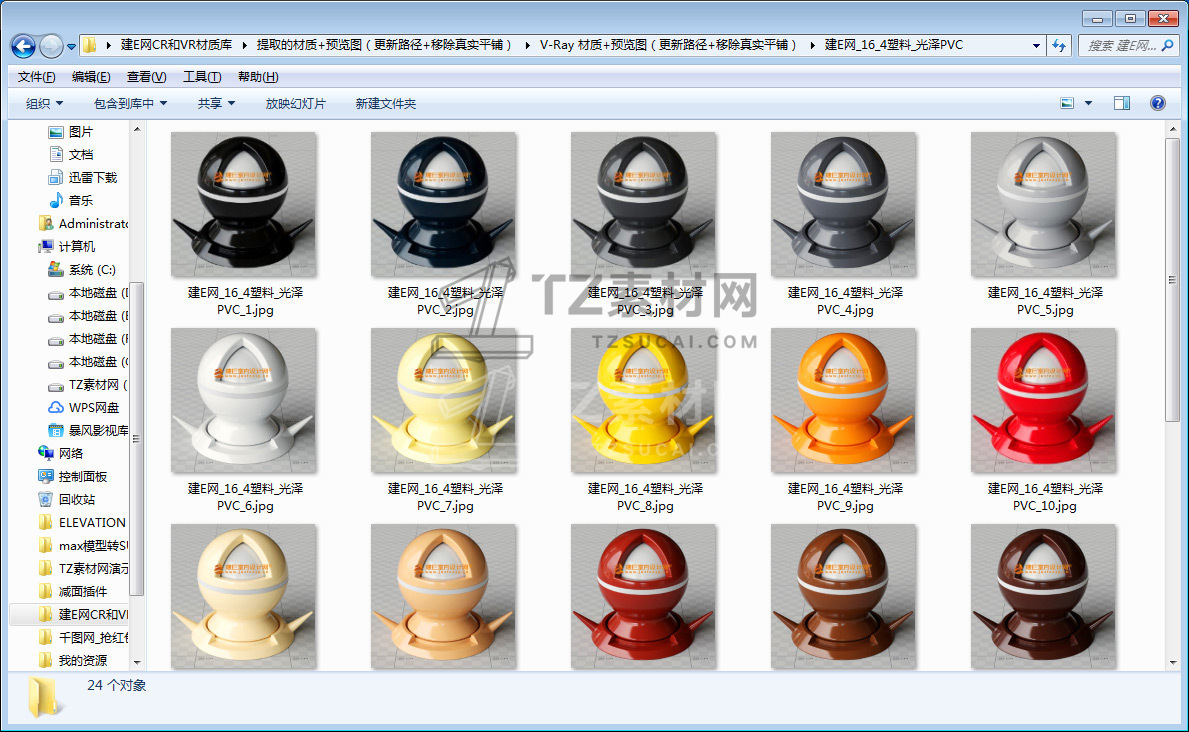
Task: Click the change view icon in toolbar
Action: 1067,103
